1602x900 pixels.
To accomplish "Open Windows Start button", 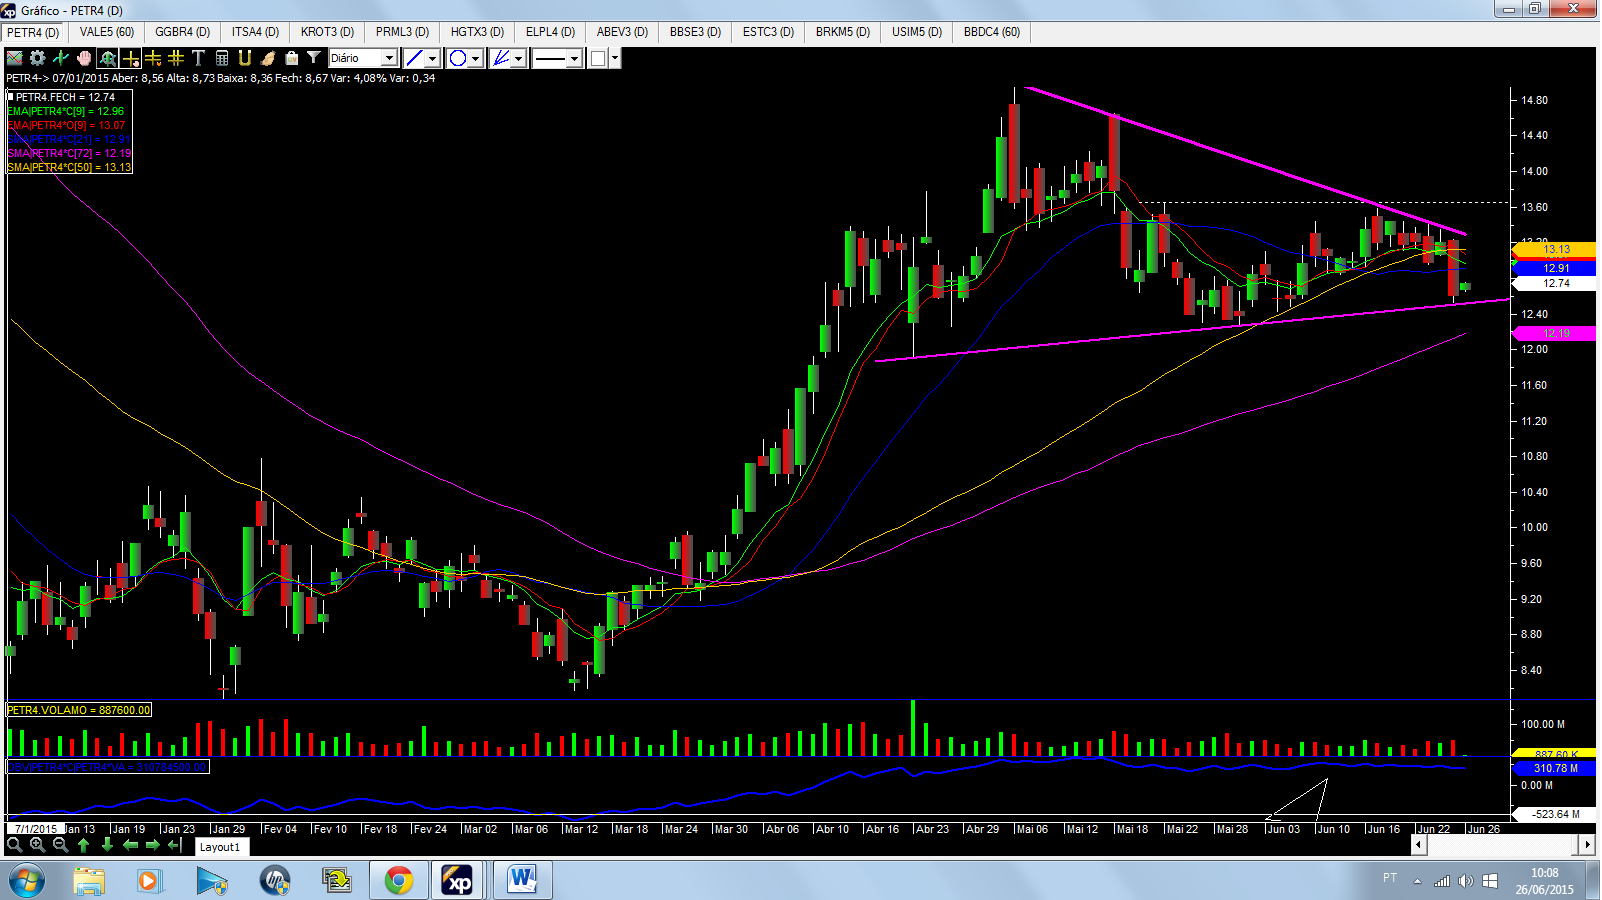I will click(26, 881).
